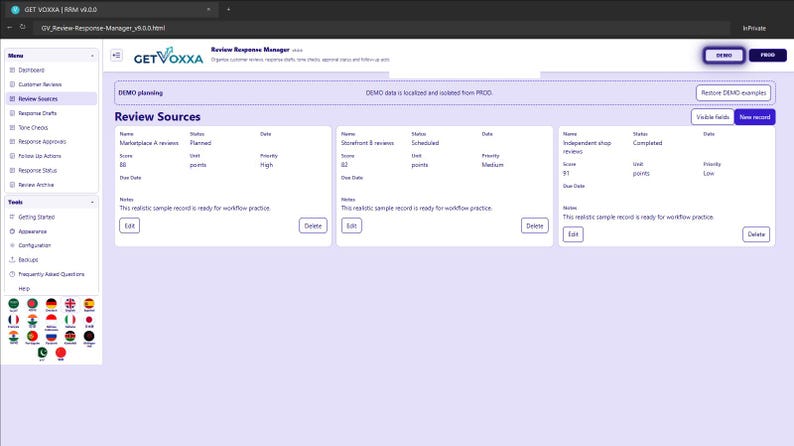Screen dimensions: 794x446
Task: Collapse the Menu section arrow
Action: pos(92,56)
